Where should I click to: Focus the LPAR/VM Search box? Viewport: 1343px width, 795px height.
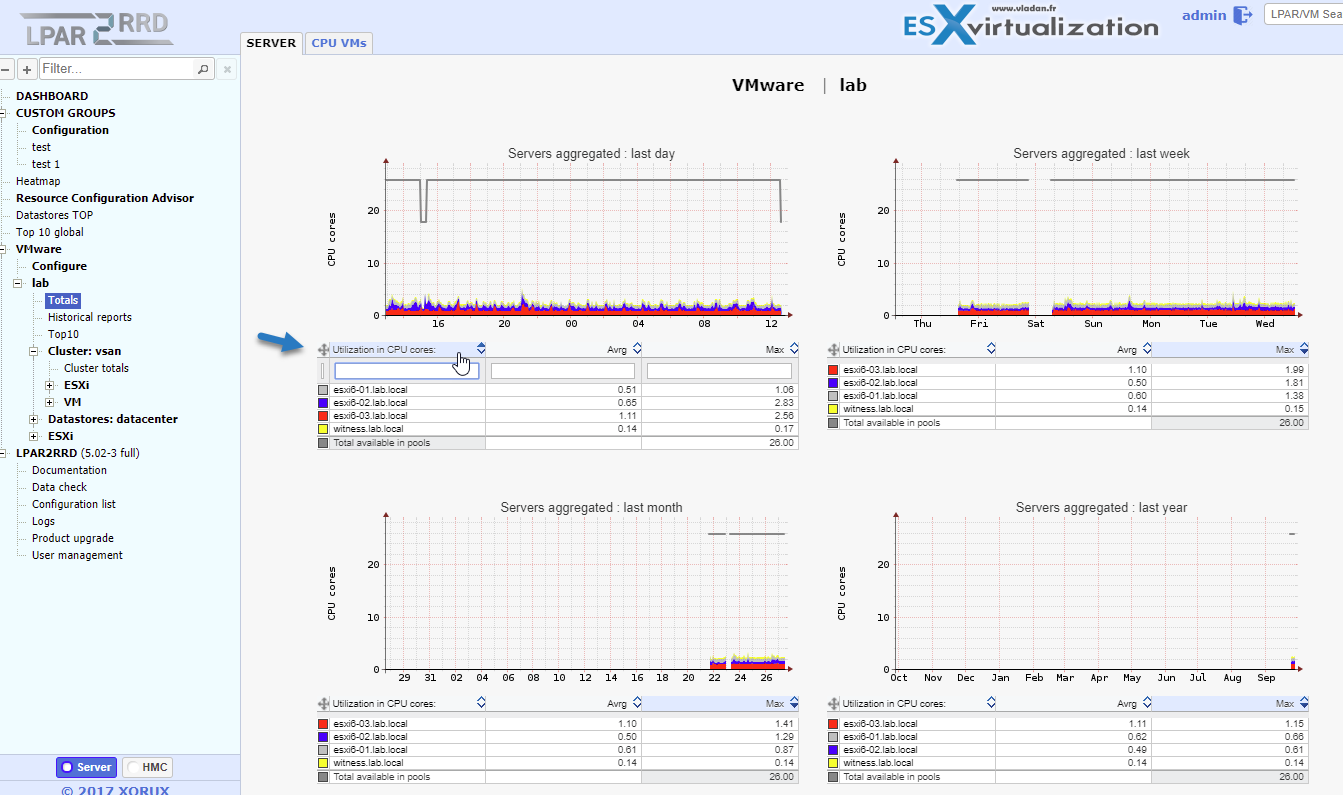1303,14
